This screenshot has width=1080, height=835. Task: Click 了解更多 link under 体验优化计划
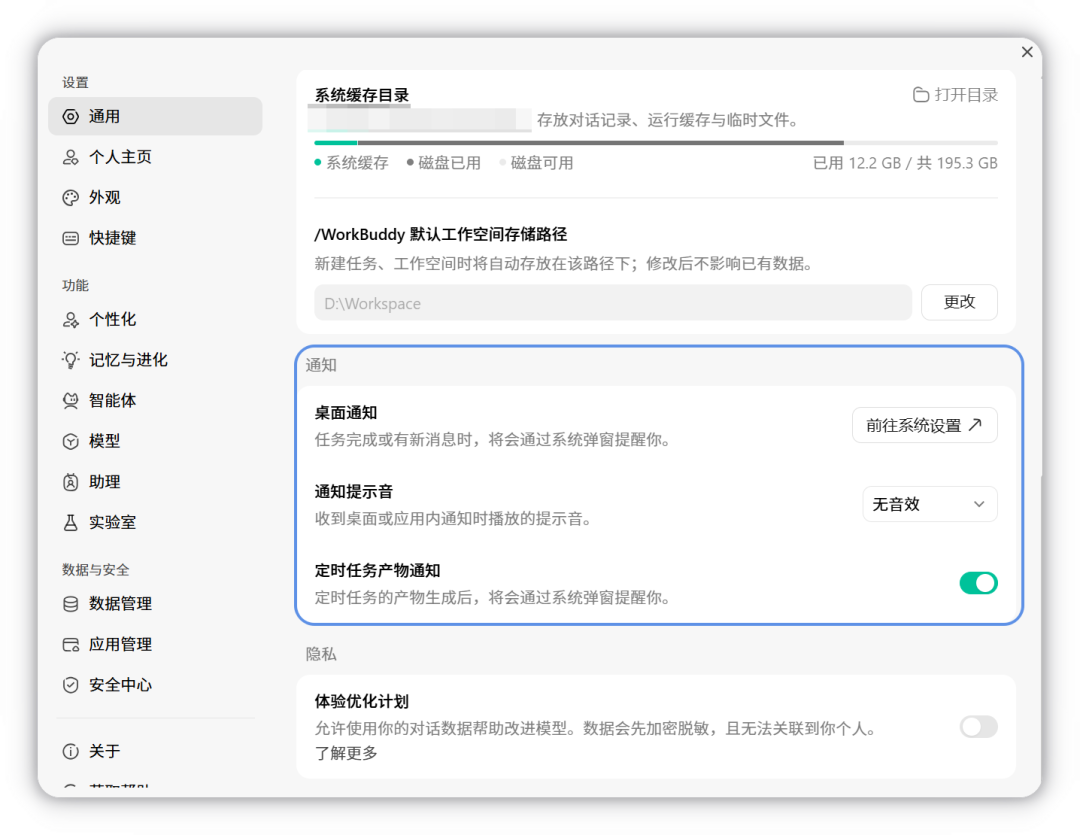pos(346,753)
